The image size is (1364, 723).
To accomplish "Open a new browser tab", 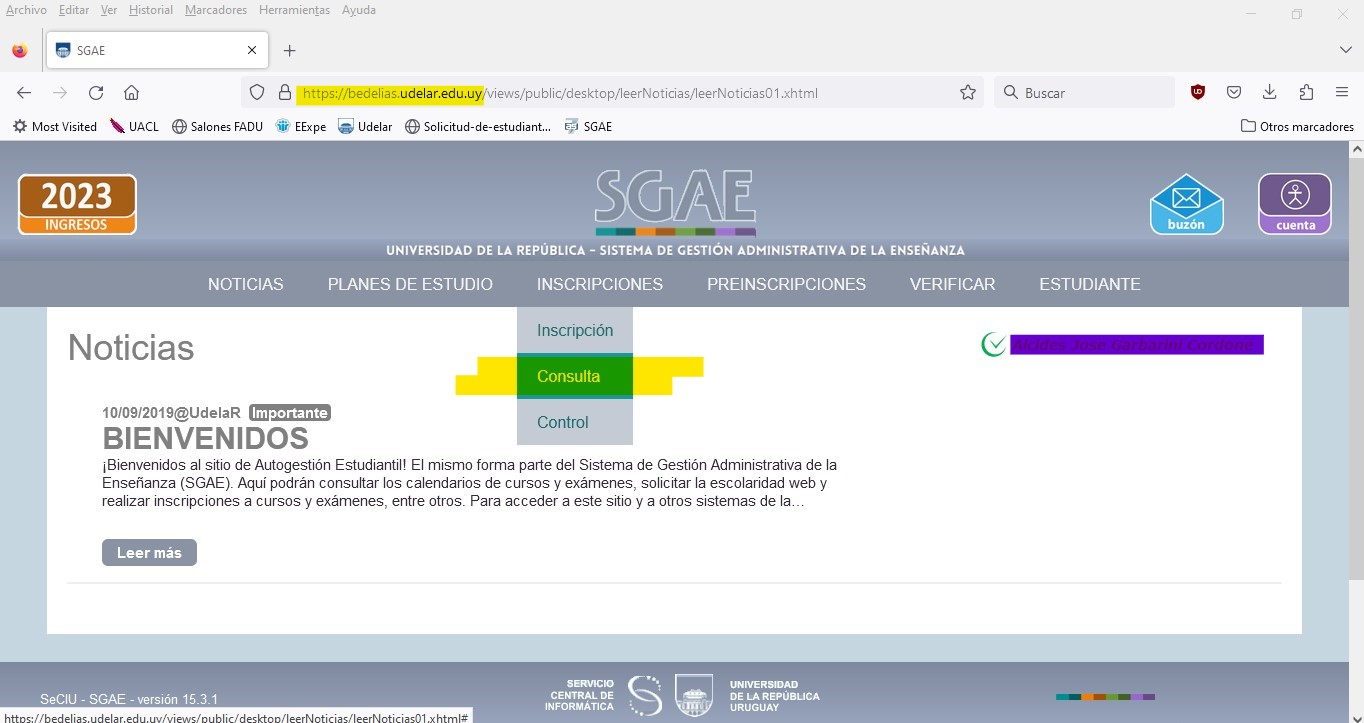I will [x=290, y=50].
